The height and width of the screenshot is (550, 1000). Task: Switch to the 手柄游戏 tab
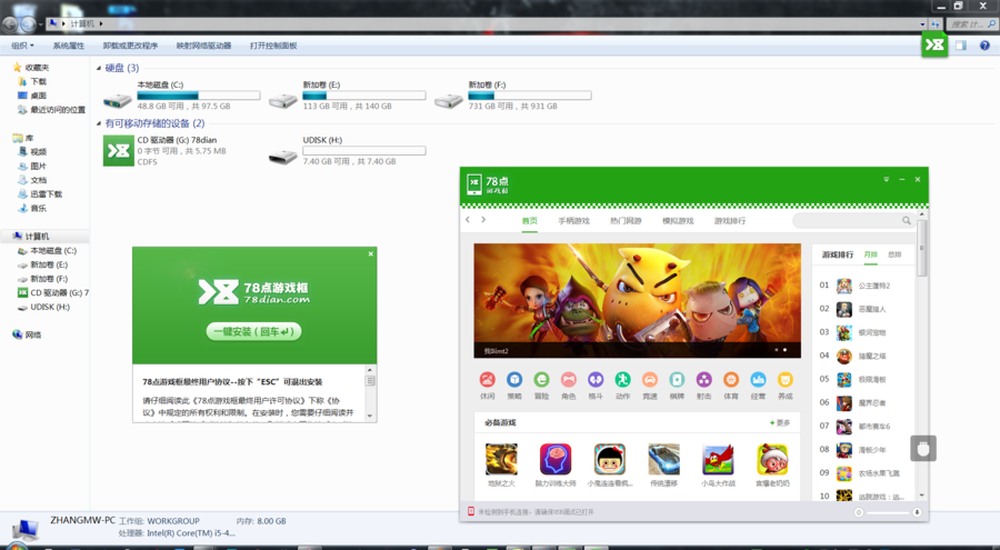tap(574, 221)
